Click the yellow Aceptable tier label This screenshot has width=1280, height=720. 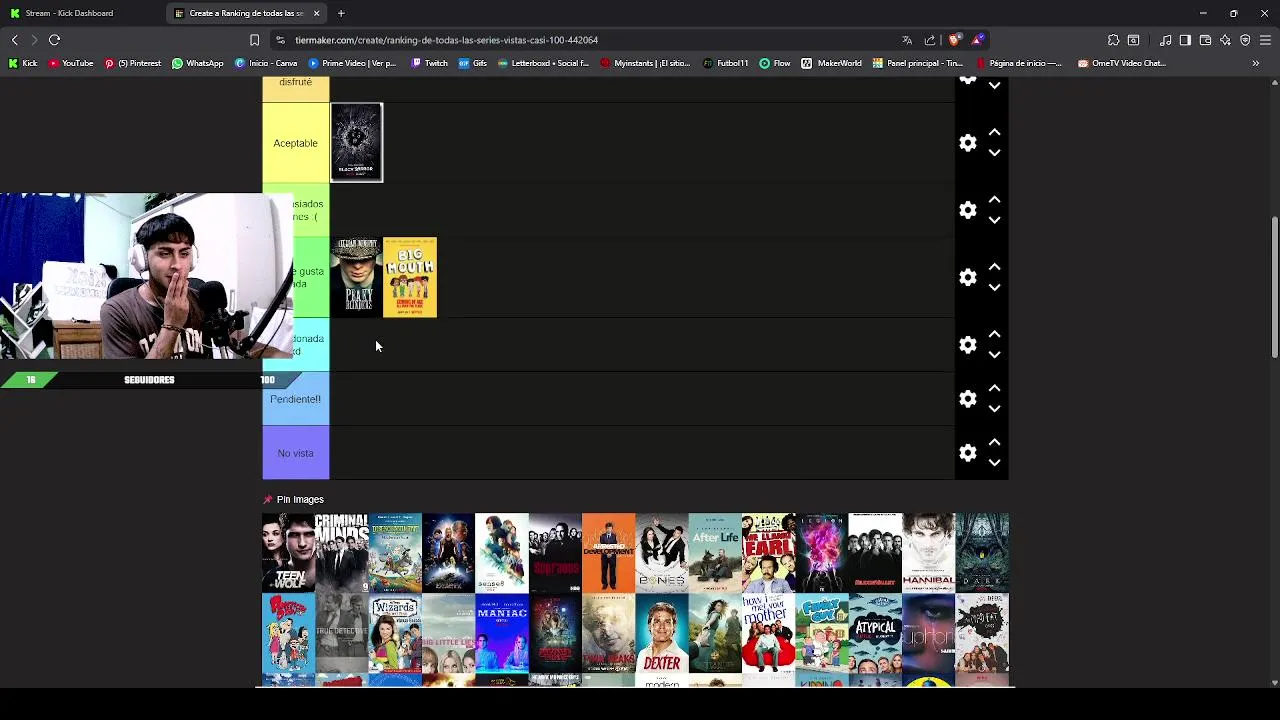pyautogui.click(x=296, y=143)
